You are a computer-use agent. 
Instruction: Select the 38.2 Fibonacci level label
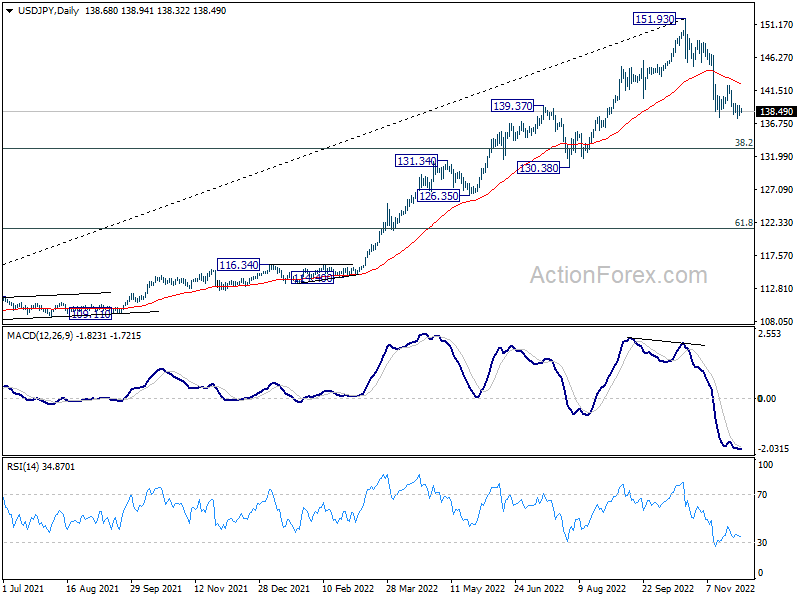click(743, 143)
